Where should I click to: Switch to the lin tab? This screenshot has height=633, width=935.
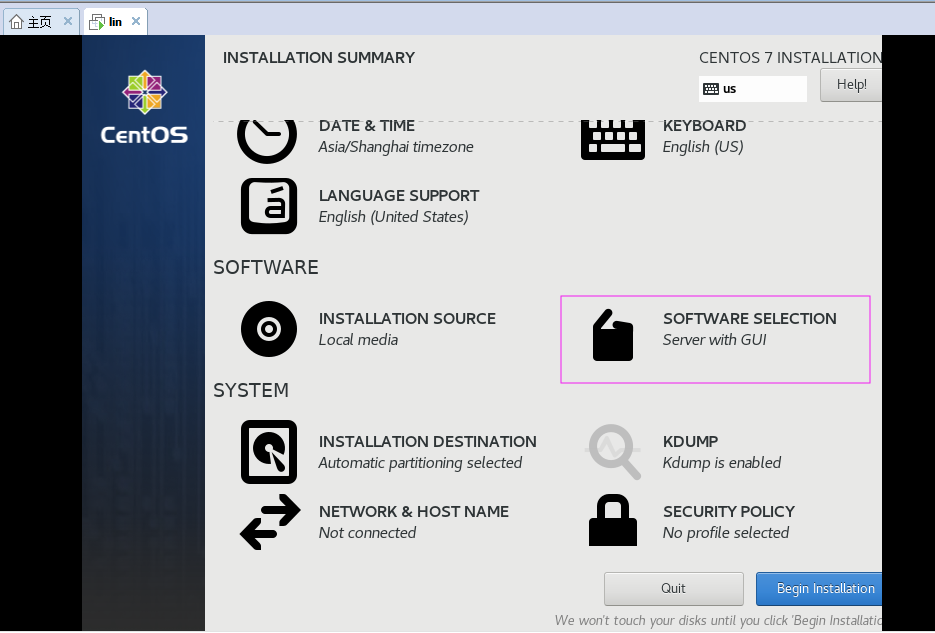click(x=116, y=22)
